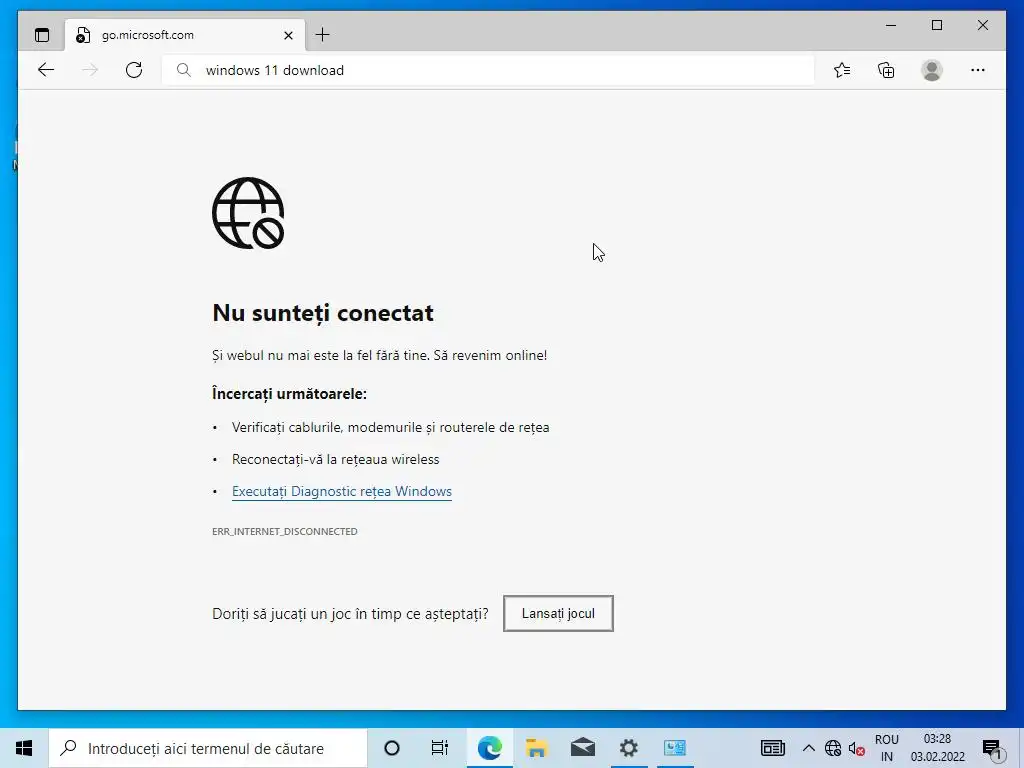Image resolution: width=1024 pixels, height=768 pixels.
Task: Click the disconnected globe icon on page
Action: pyautogui.click(x=248, y=213)
